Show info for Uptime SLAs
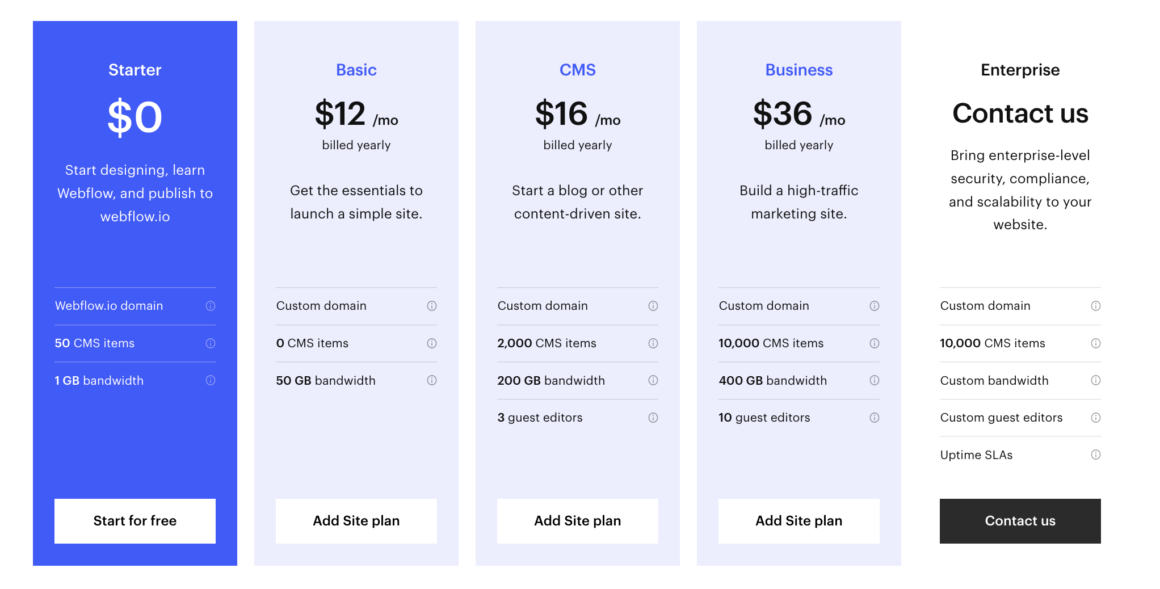The height and width of the screenshot is (589, 1160). coord(1095,455)
